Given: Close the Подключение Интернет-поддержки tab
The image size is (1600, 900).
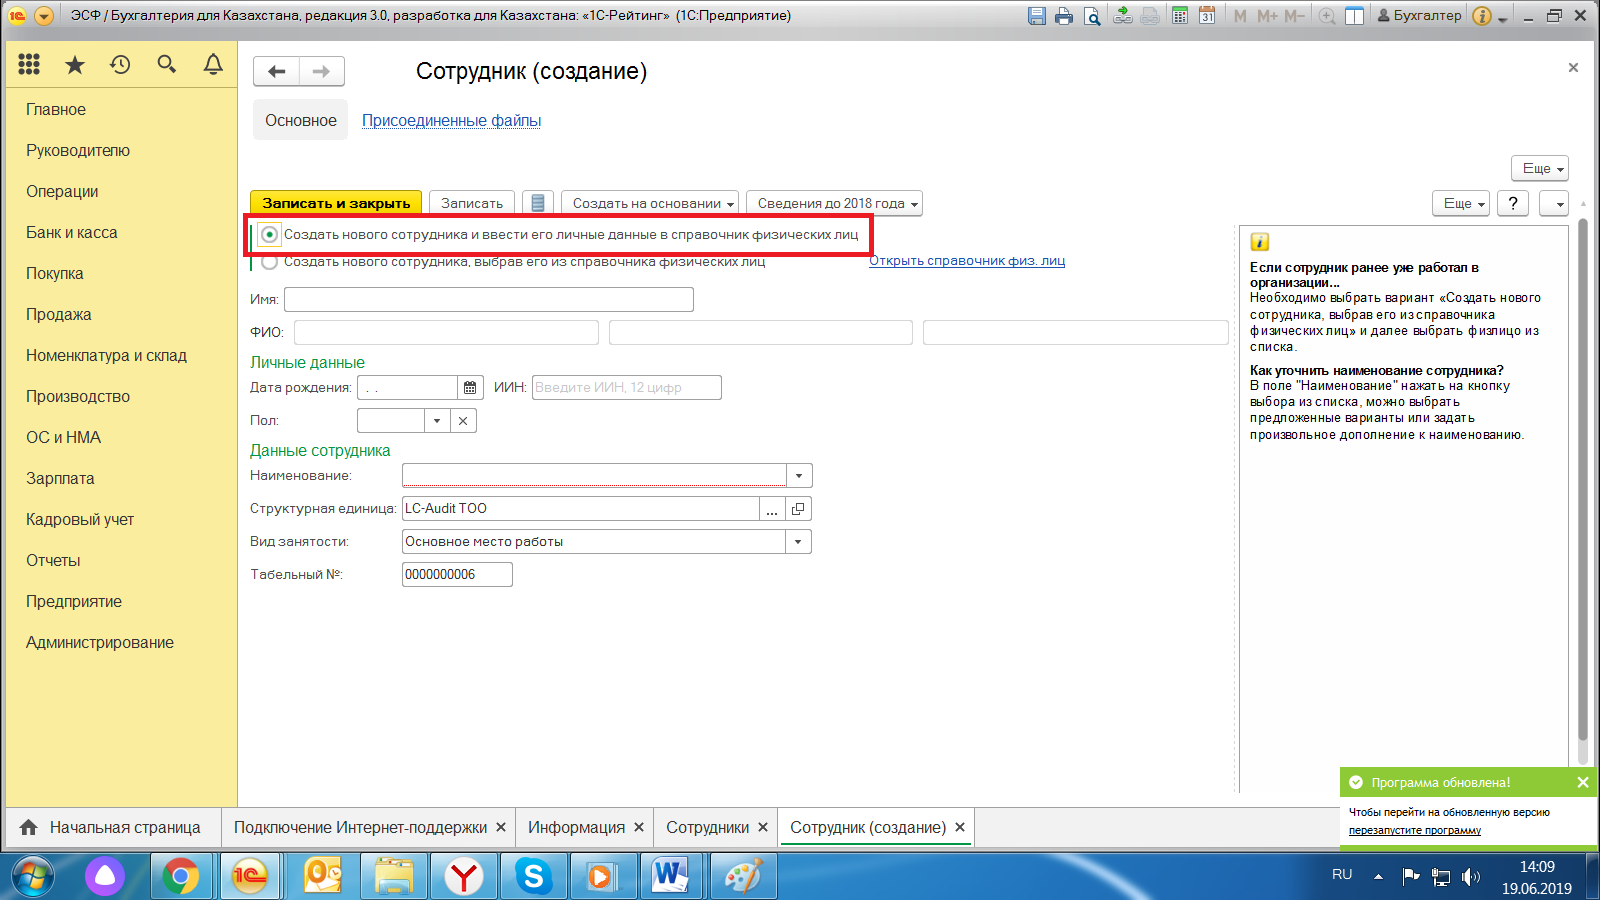Looking at the screenshot, I should tap(501, 828).
